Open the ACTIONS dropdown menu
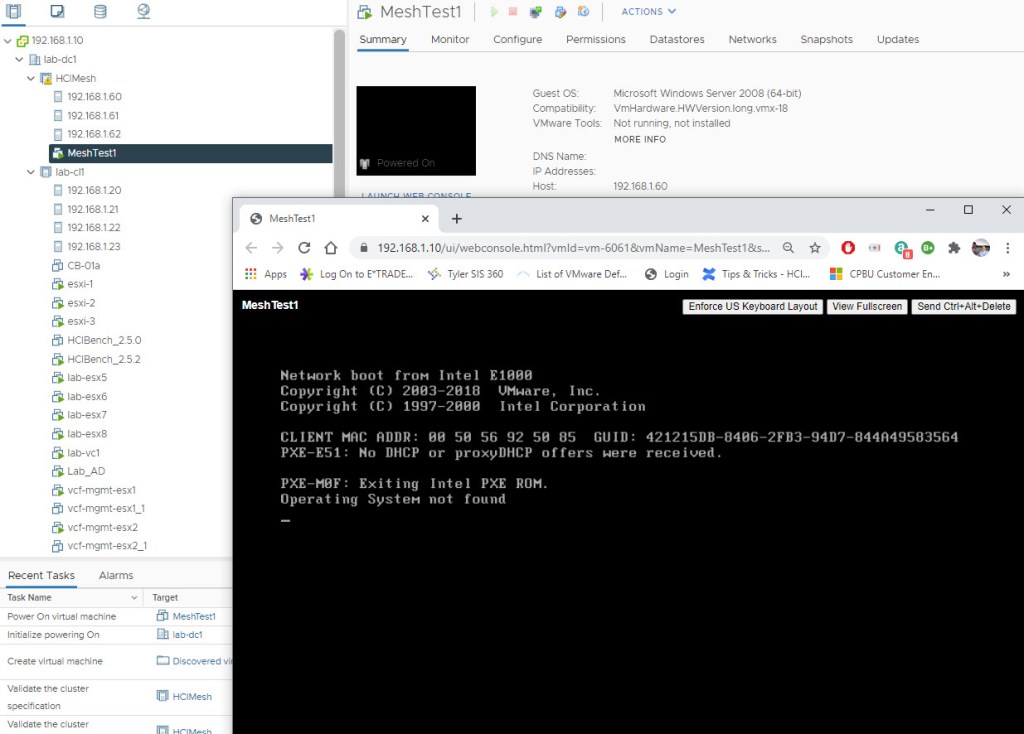The width and height of the screenshot is (1024, 734). [648, 12]
